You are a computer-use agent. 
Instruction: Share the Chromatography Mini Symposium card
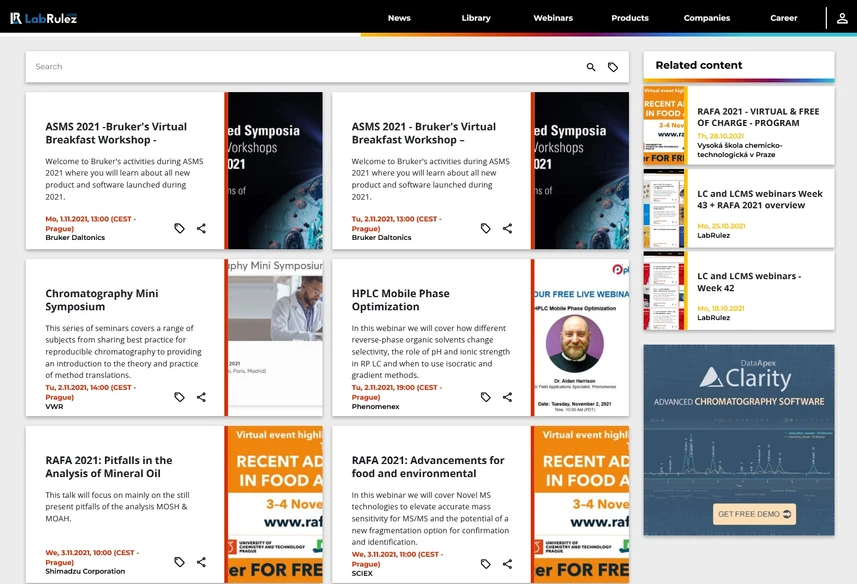(201, 397)
